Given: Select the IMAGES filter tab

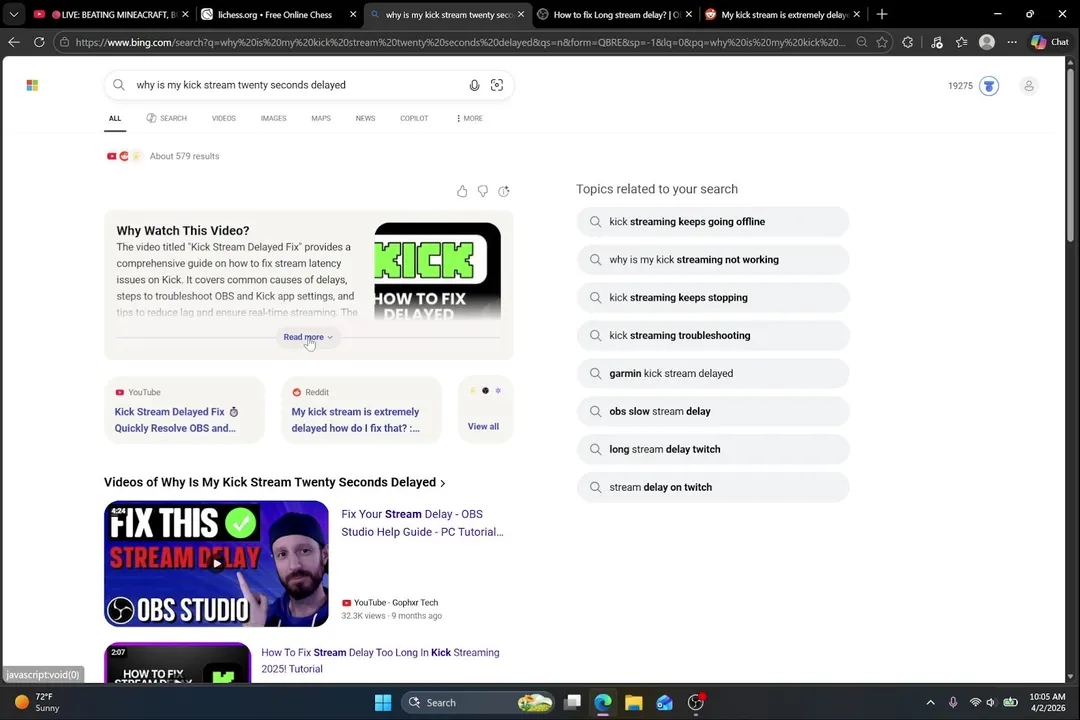Looking at the screenshot, I should [273, 119].
